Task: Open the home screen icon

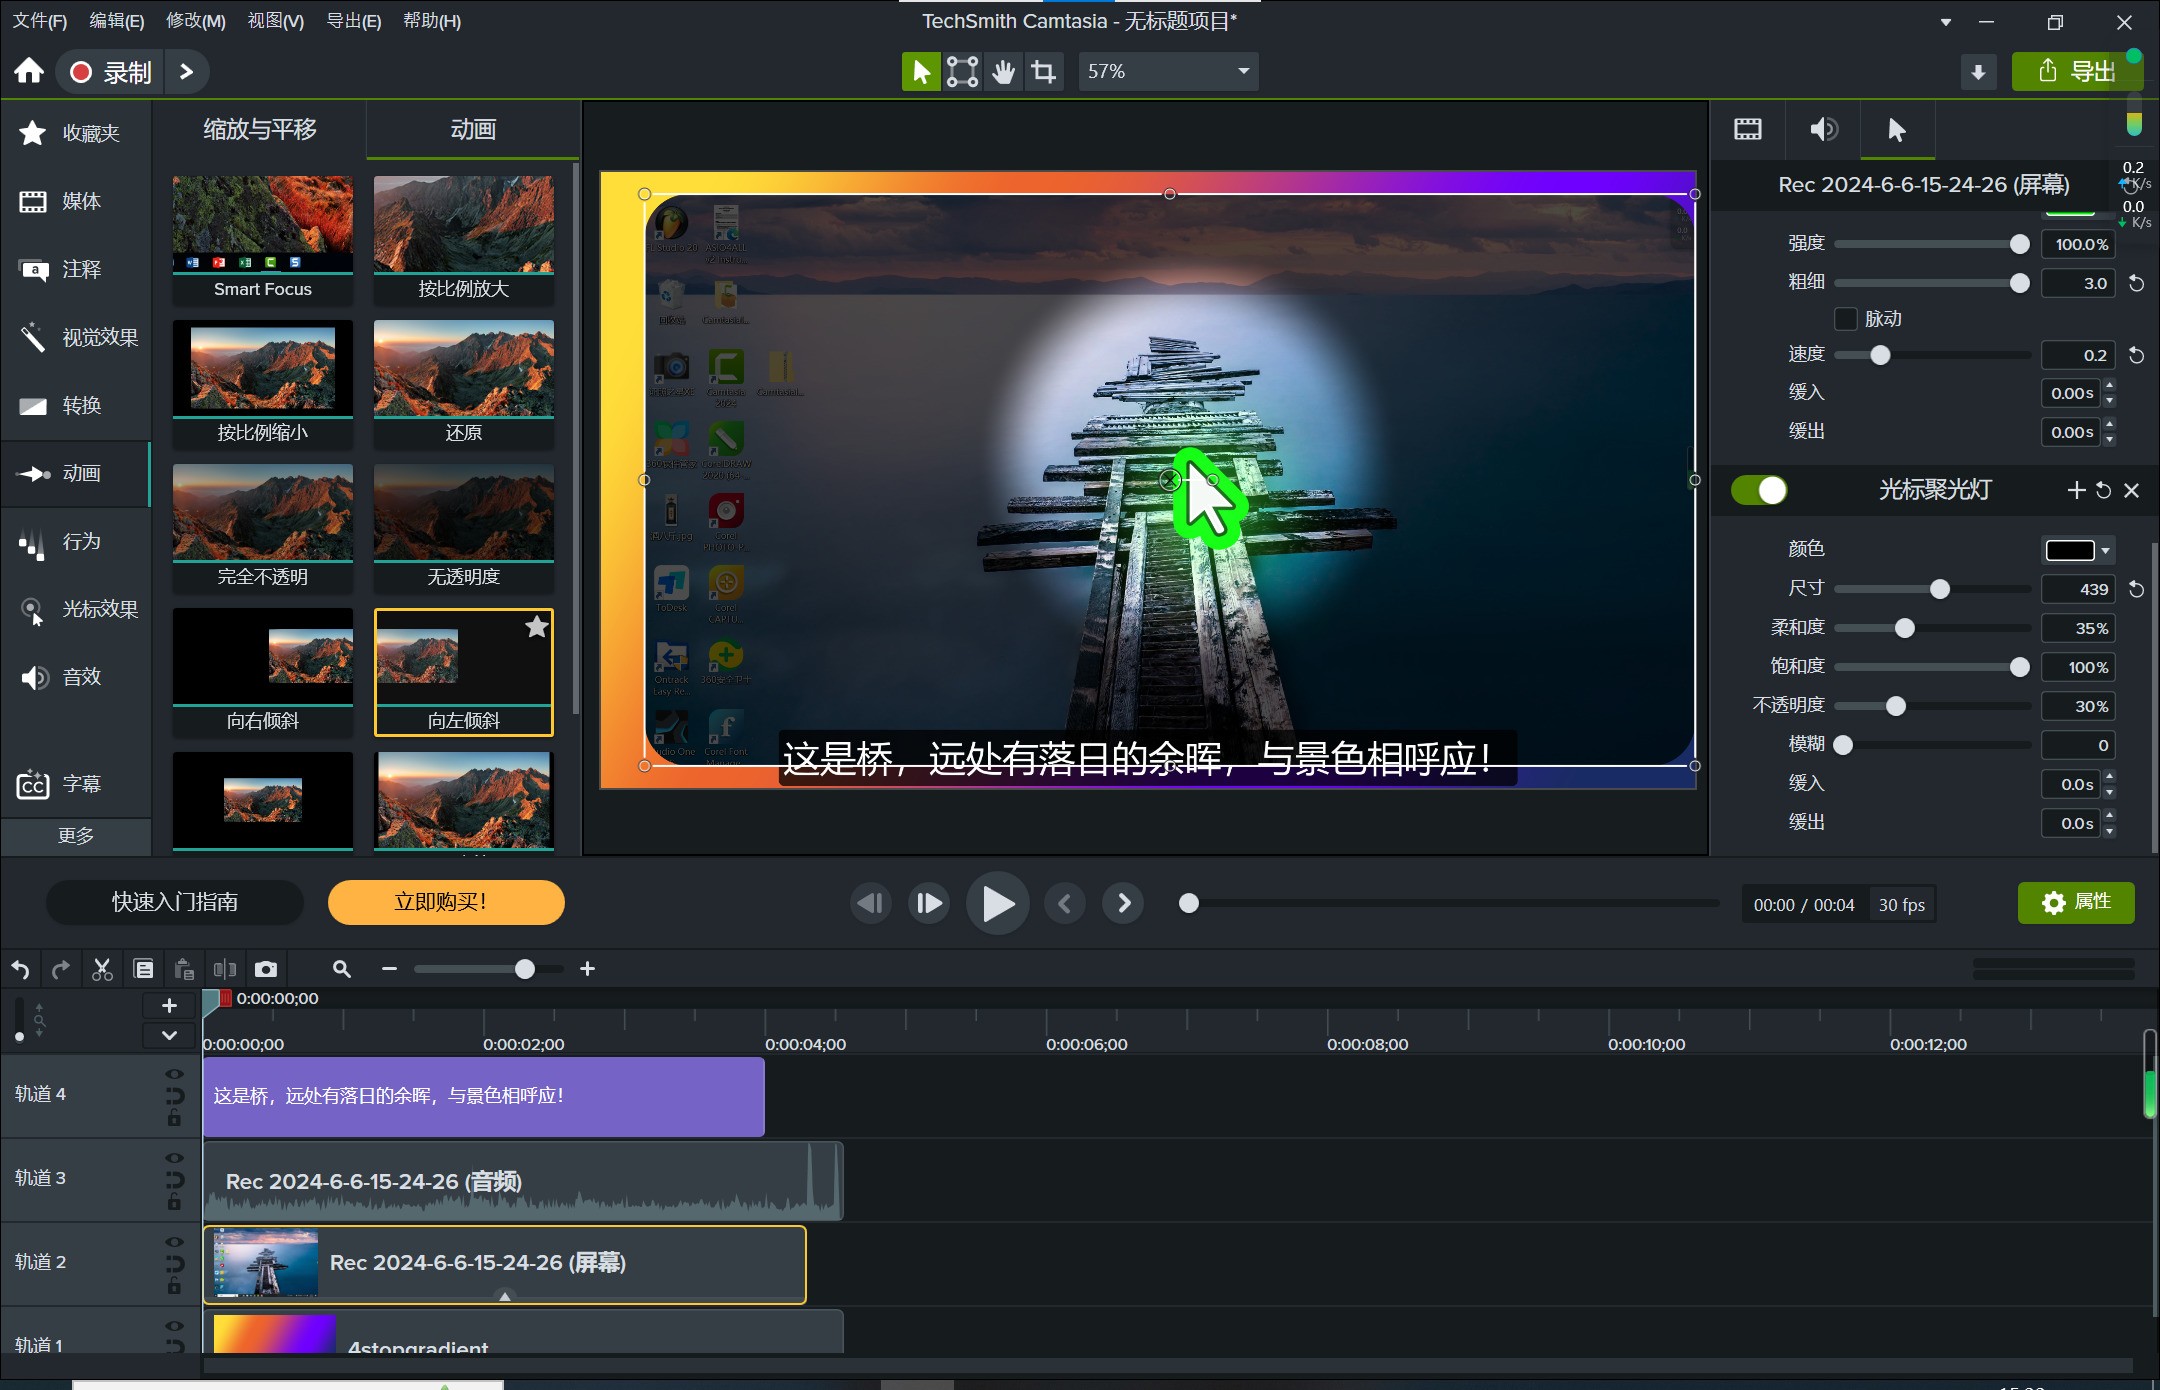Action: (29, 71)
